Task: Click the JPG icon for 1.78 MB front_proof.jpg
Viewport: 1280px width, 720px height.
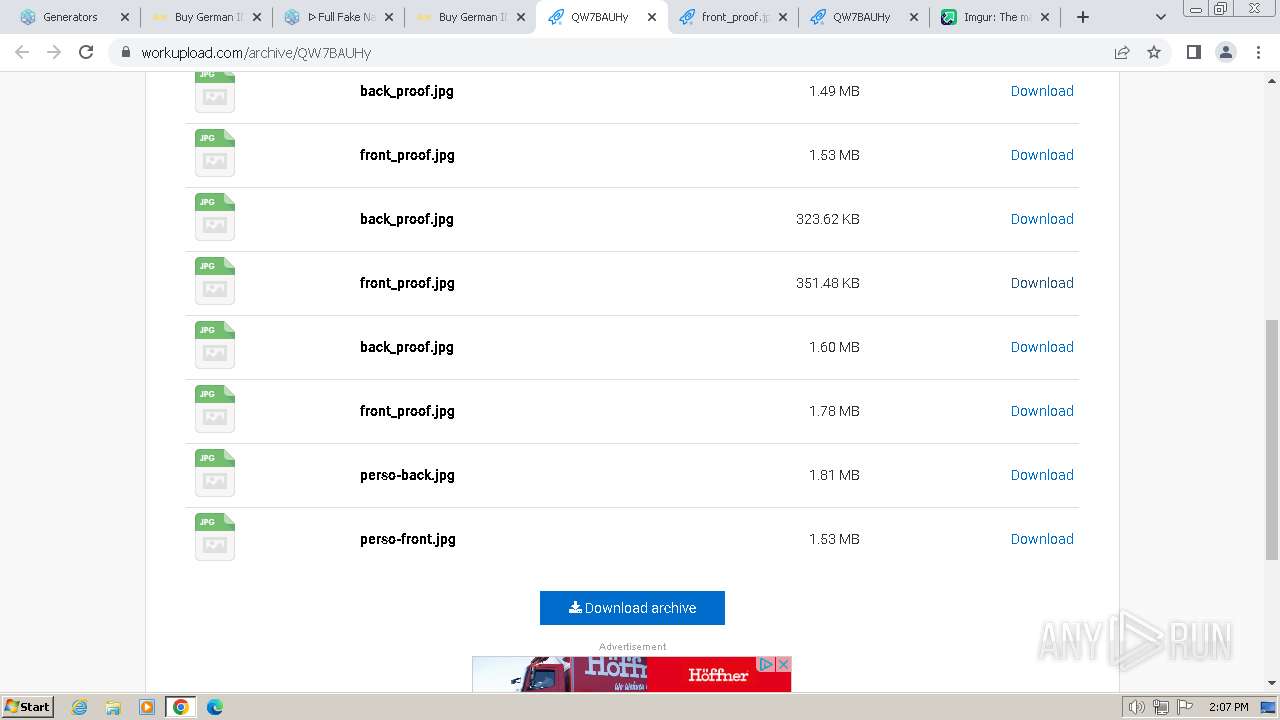Action: [x=215, y=409]
